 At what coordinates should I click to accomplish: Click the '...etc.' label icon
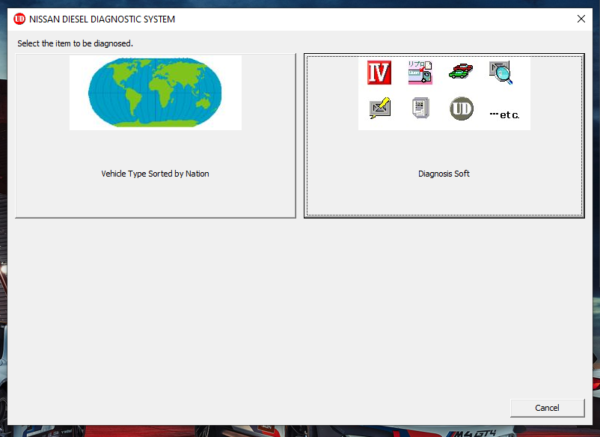click(x=504, y=115)
